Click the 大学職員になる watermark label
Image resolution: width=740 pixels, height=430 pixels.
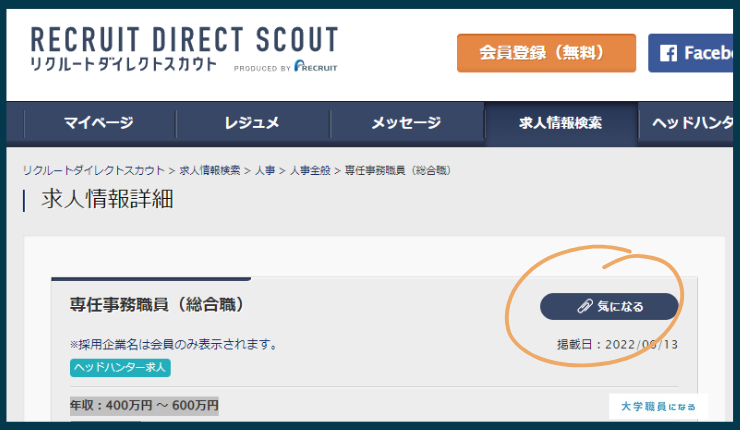tap(658, 407)
